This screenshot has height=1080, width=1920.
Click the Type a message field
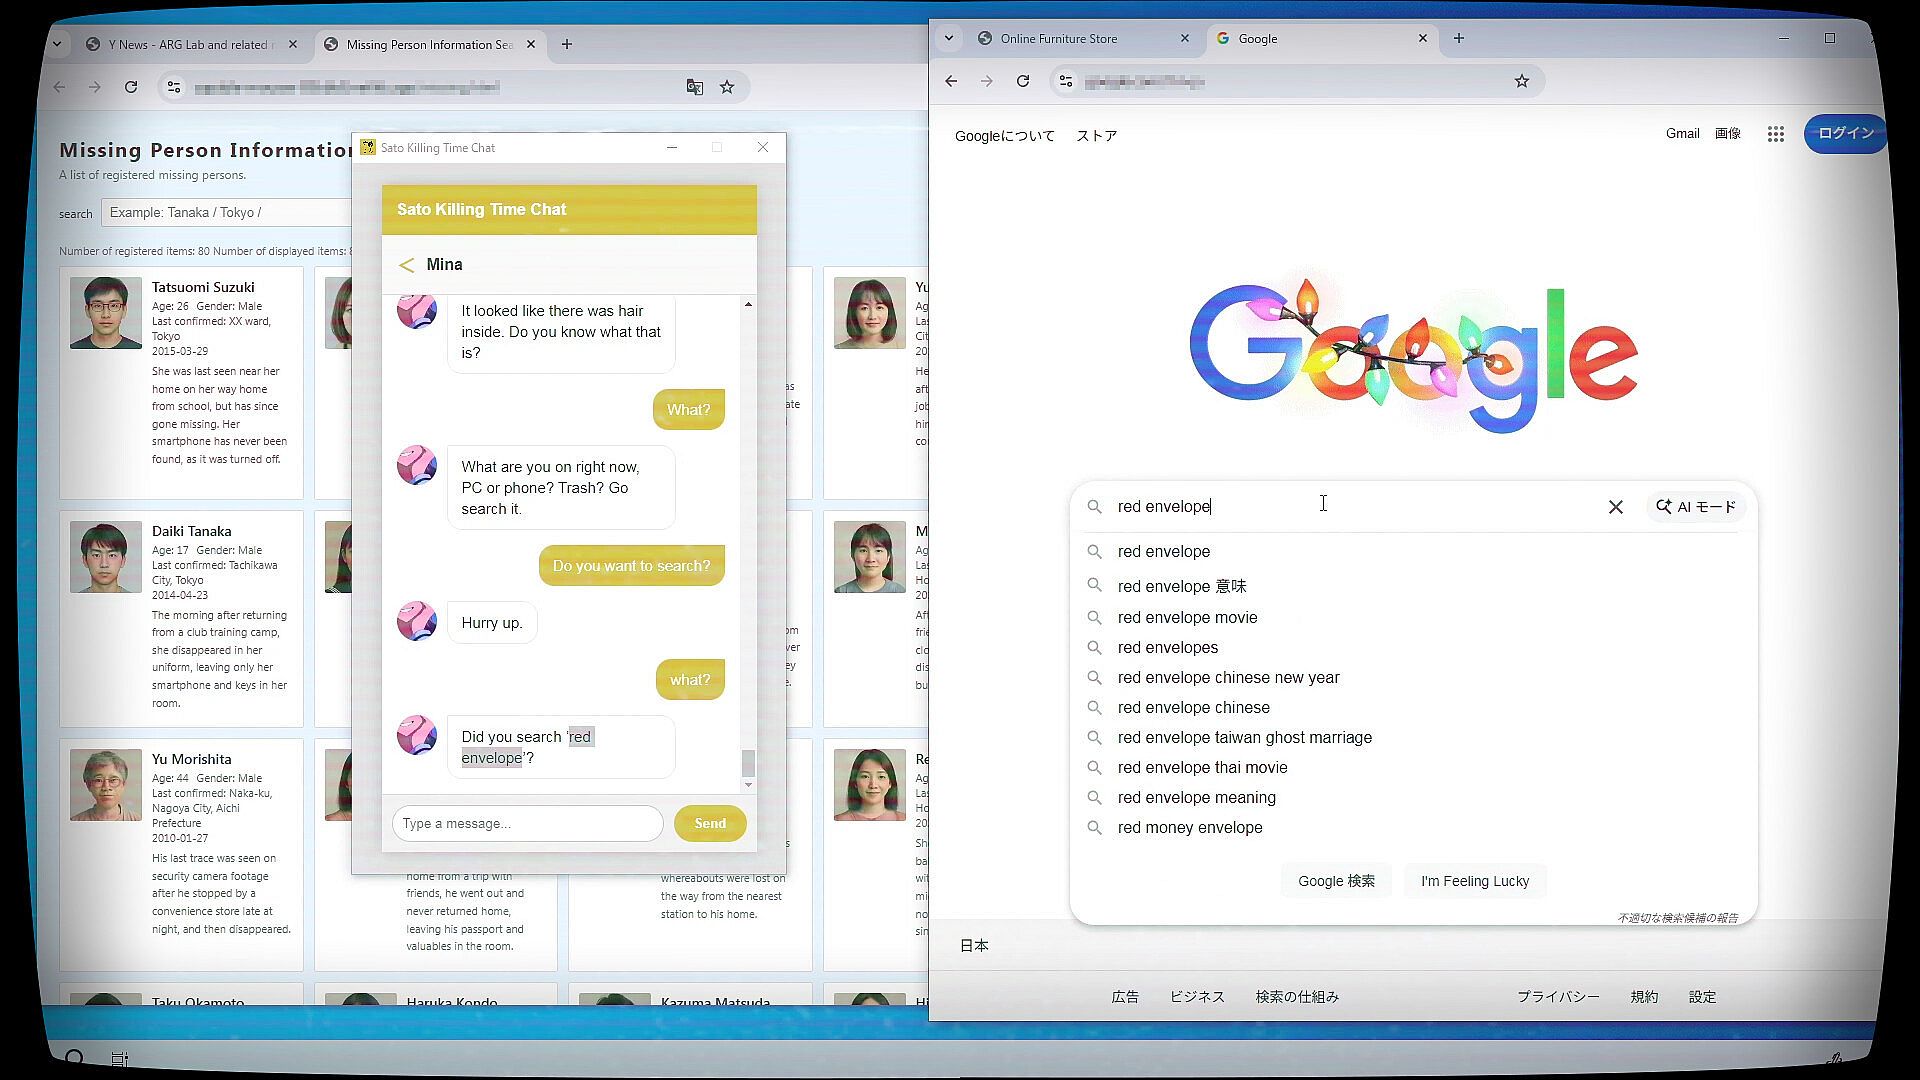[527, 823]
